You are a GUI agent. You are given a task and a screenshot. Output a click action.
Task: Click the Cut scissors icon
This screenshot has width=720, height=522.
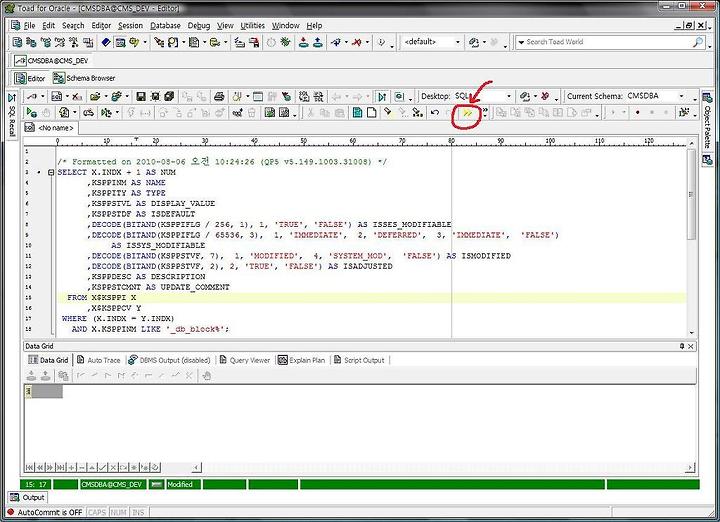pos(311,112)
